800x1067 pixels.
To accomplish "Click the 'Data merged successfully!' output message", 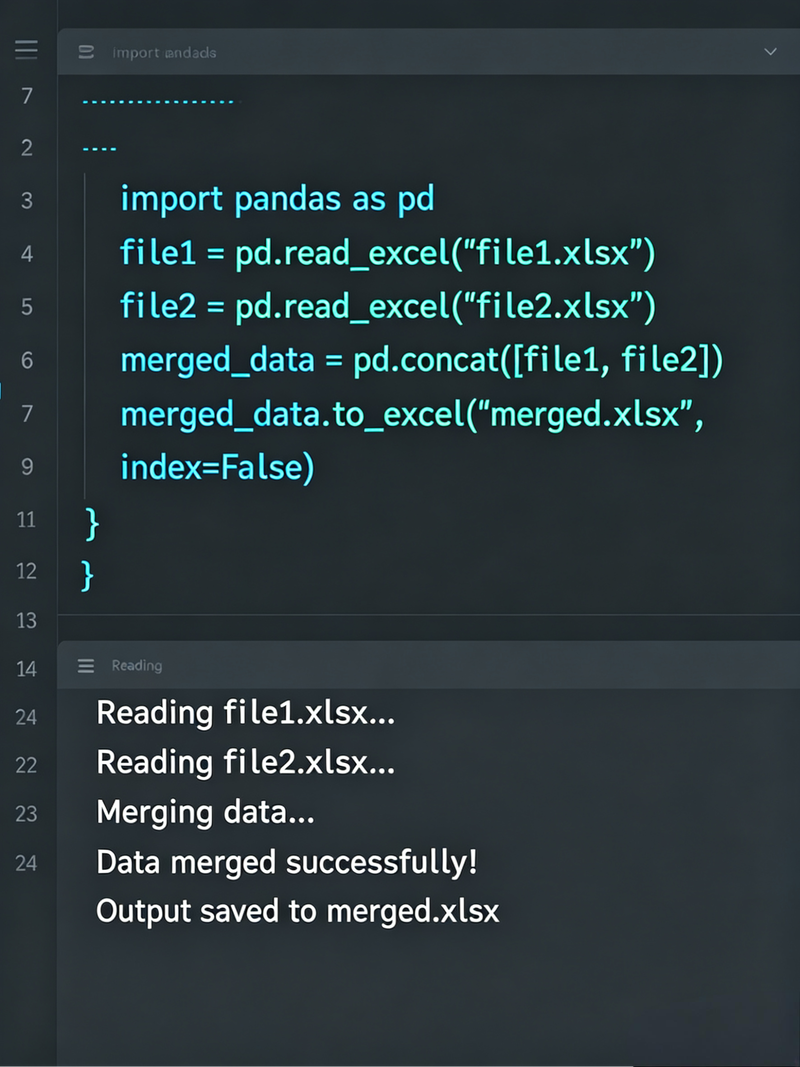I will click(x=287, y=861).
